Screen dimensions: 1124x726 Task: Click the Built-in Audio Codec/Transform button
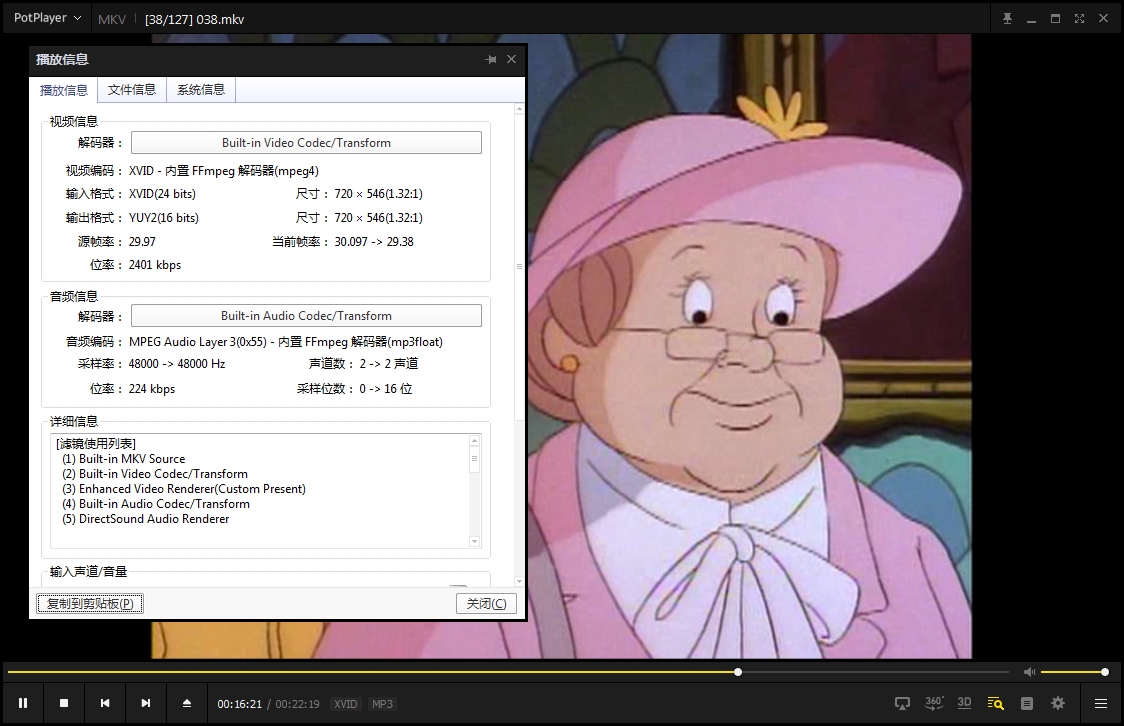(306, 316)
